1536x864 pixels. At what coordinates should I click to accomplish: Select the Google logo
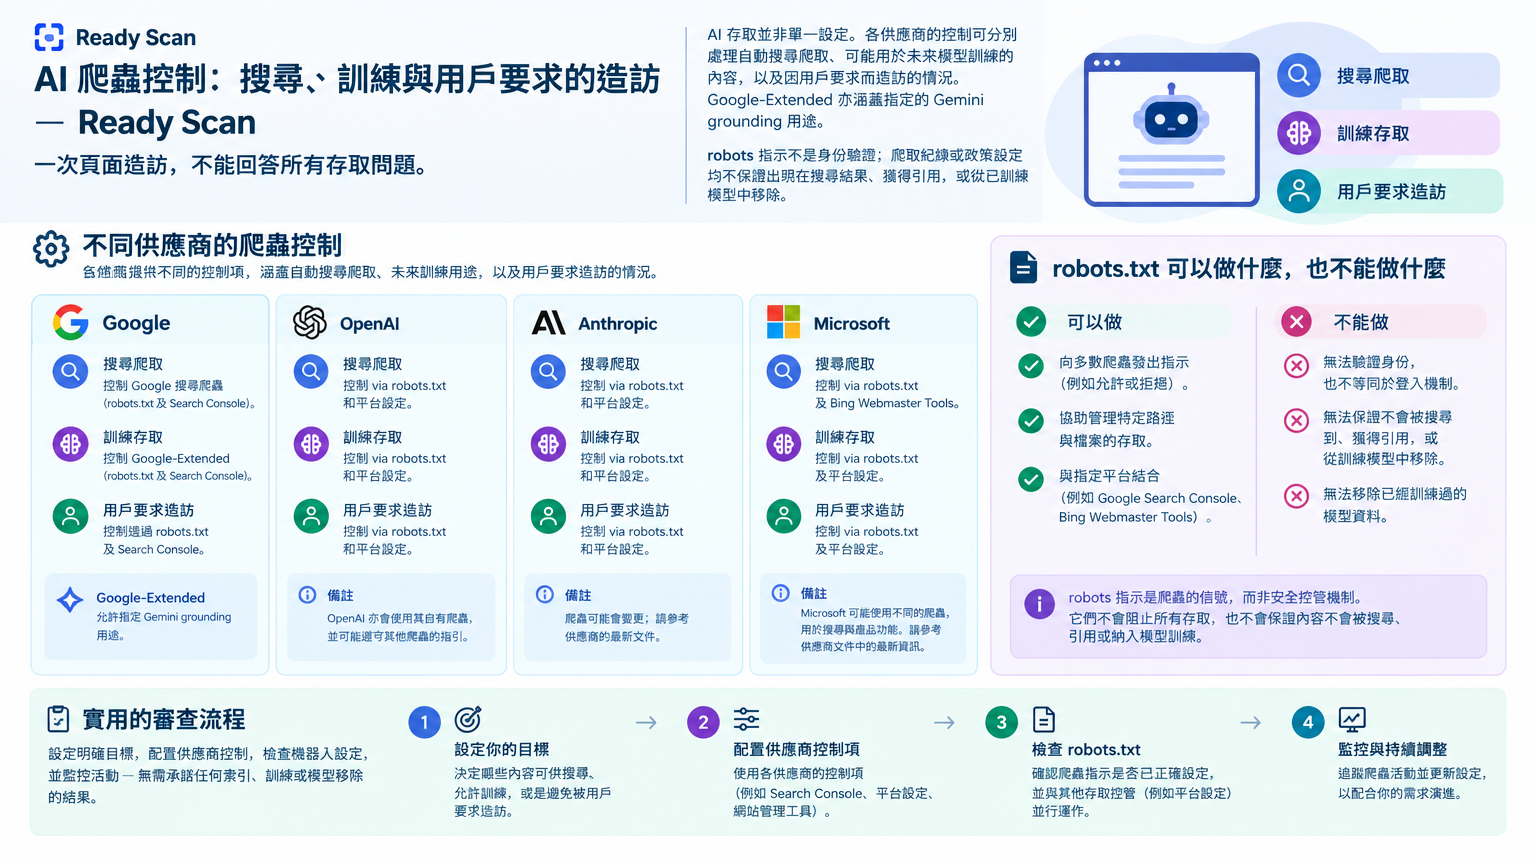coord(71,322)
